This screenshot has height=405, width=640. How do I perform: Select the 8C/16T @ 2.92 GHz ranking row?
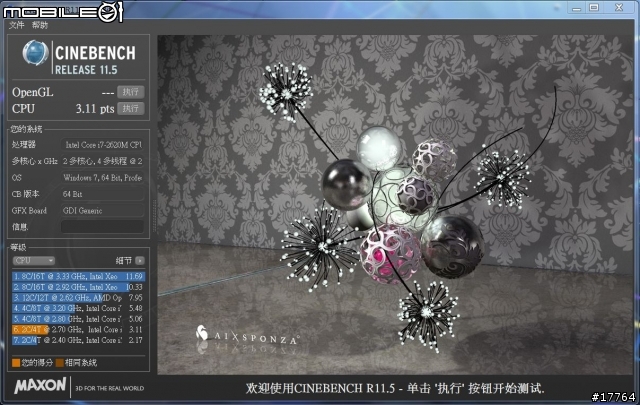click(x=78, y=287)
